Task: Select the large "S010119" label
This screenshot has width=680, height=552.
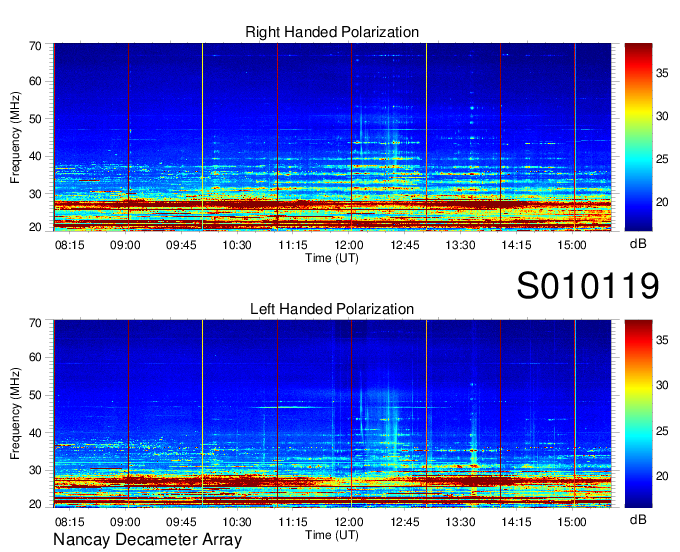Action: coord(588,285)
